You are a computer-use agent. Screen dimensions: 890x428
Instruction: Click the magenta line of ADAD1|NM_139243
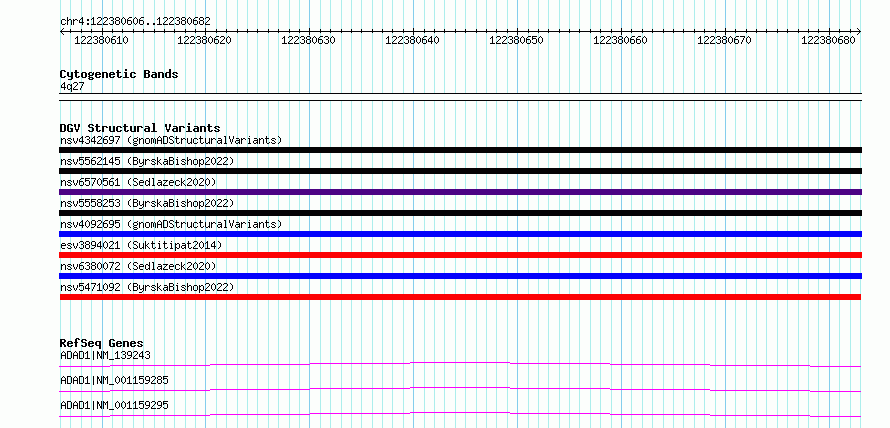pos(460,364)
